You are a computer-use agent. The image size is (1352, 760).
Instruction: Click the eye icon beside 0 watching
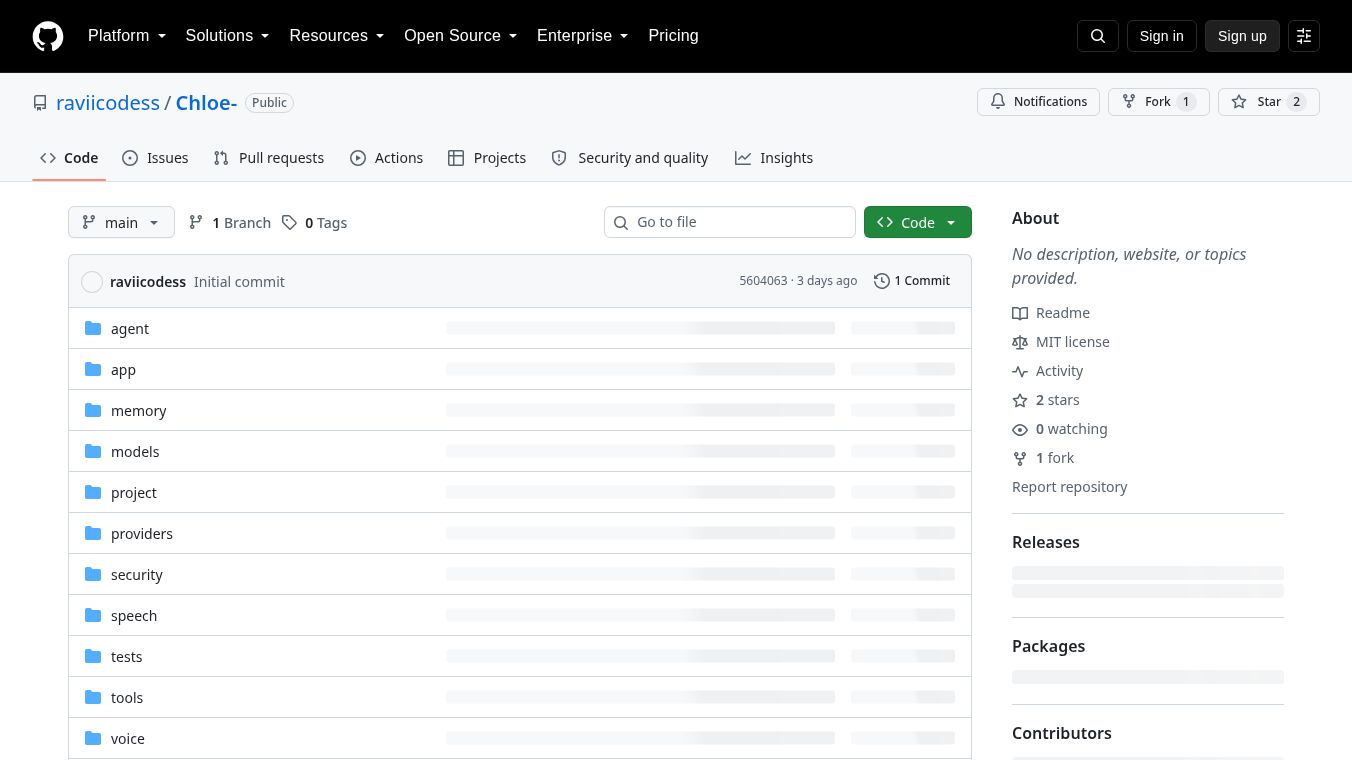[1020, 429]
